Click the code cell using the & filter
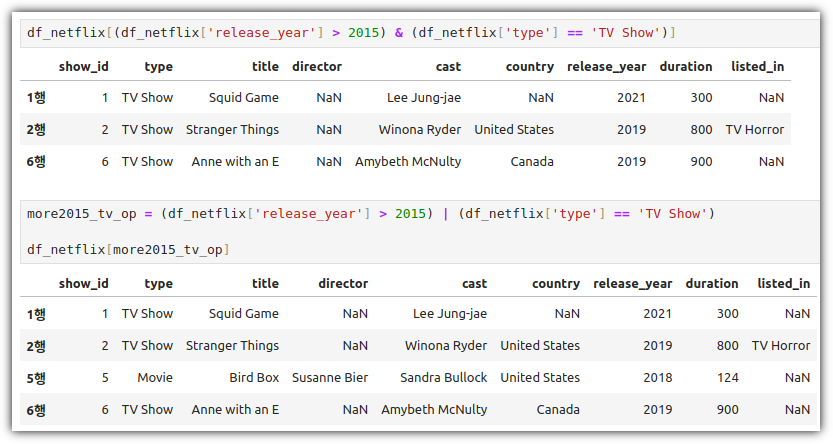The width and height of the screenshot is (833, 444). [x=420, y=33]
